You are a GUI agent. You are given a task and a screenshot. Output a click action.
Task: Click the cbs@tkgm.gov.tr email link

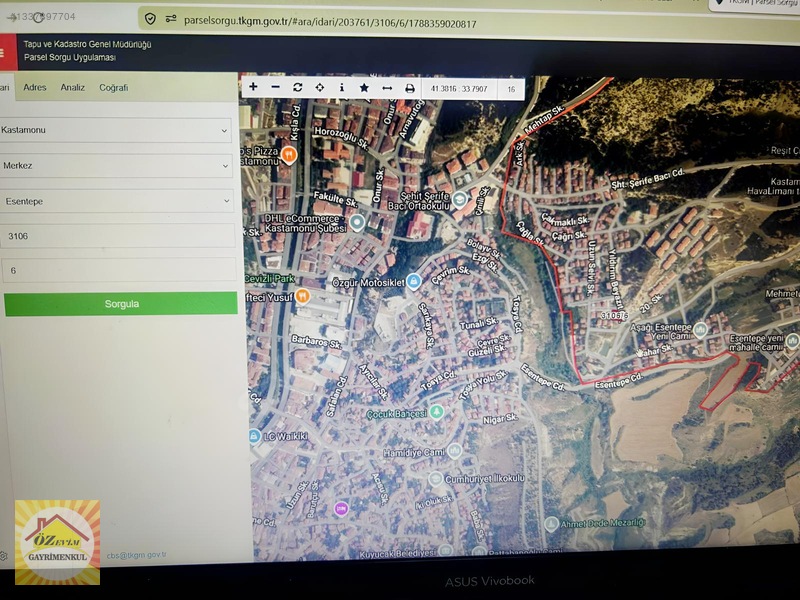pos(137,555)
